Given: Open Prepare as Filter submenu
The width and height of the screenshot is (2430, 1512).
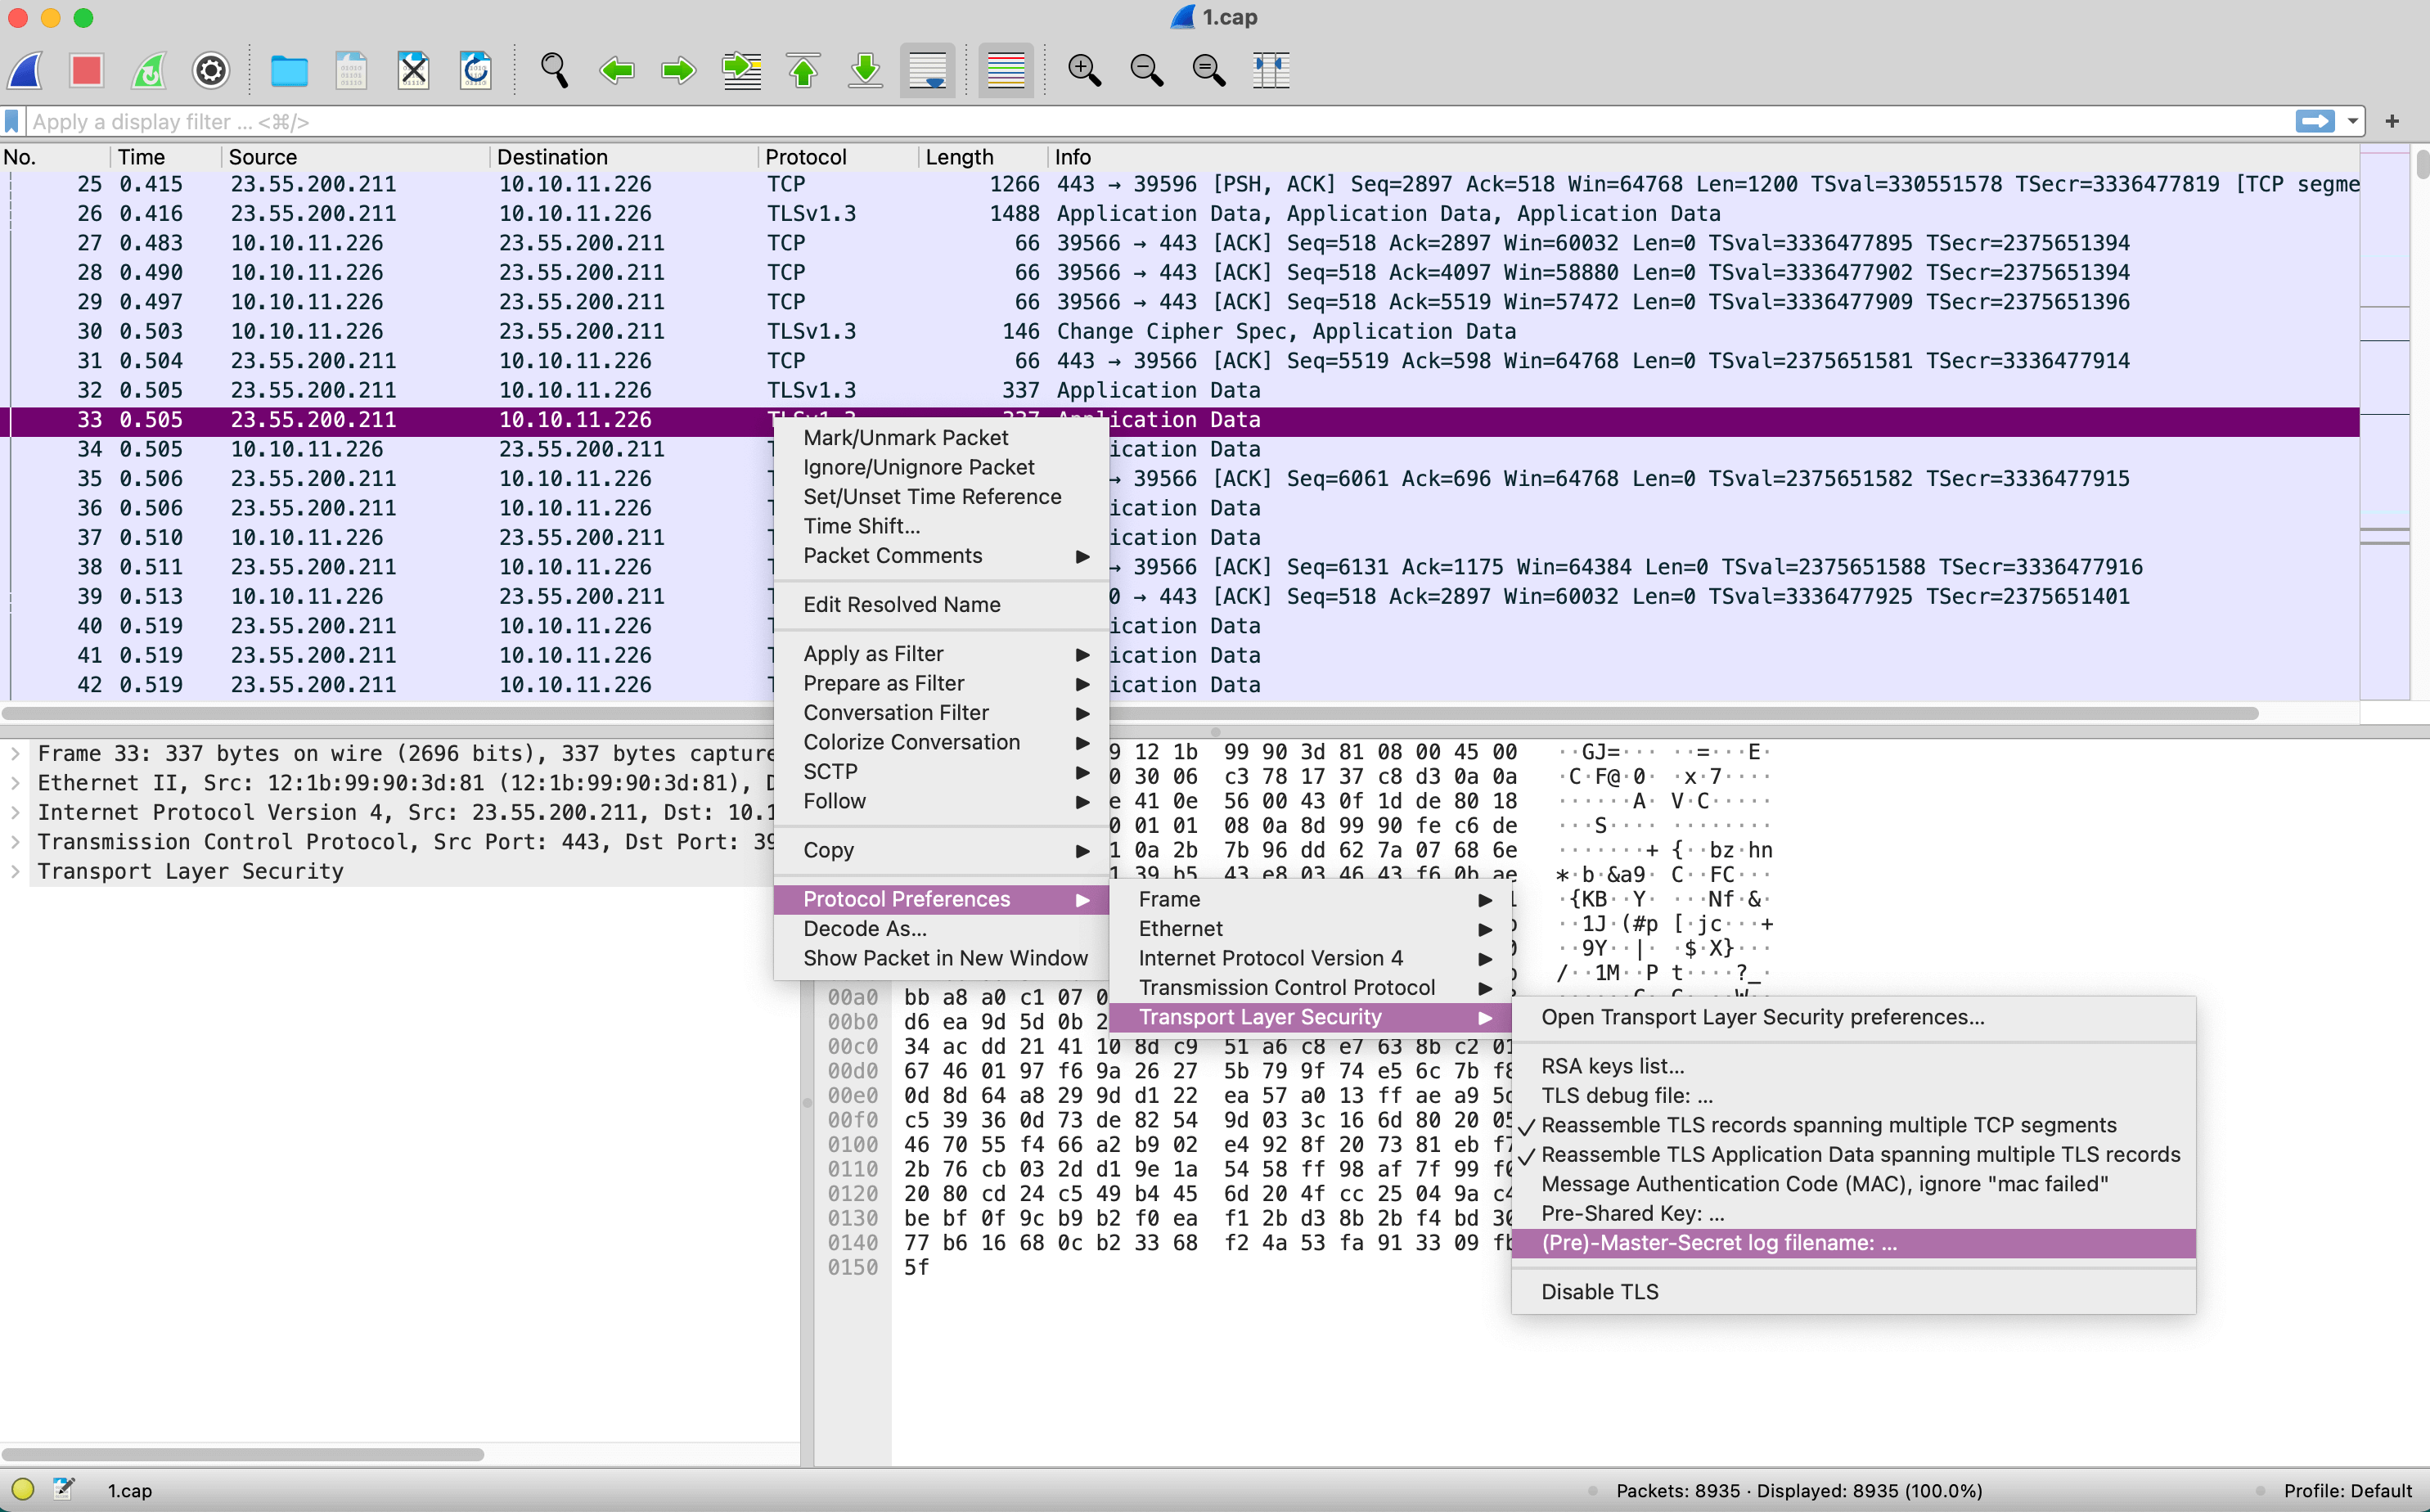Looking at the screenshot, I should click(x=941, y=684).
